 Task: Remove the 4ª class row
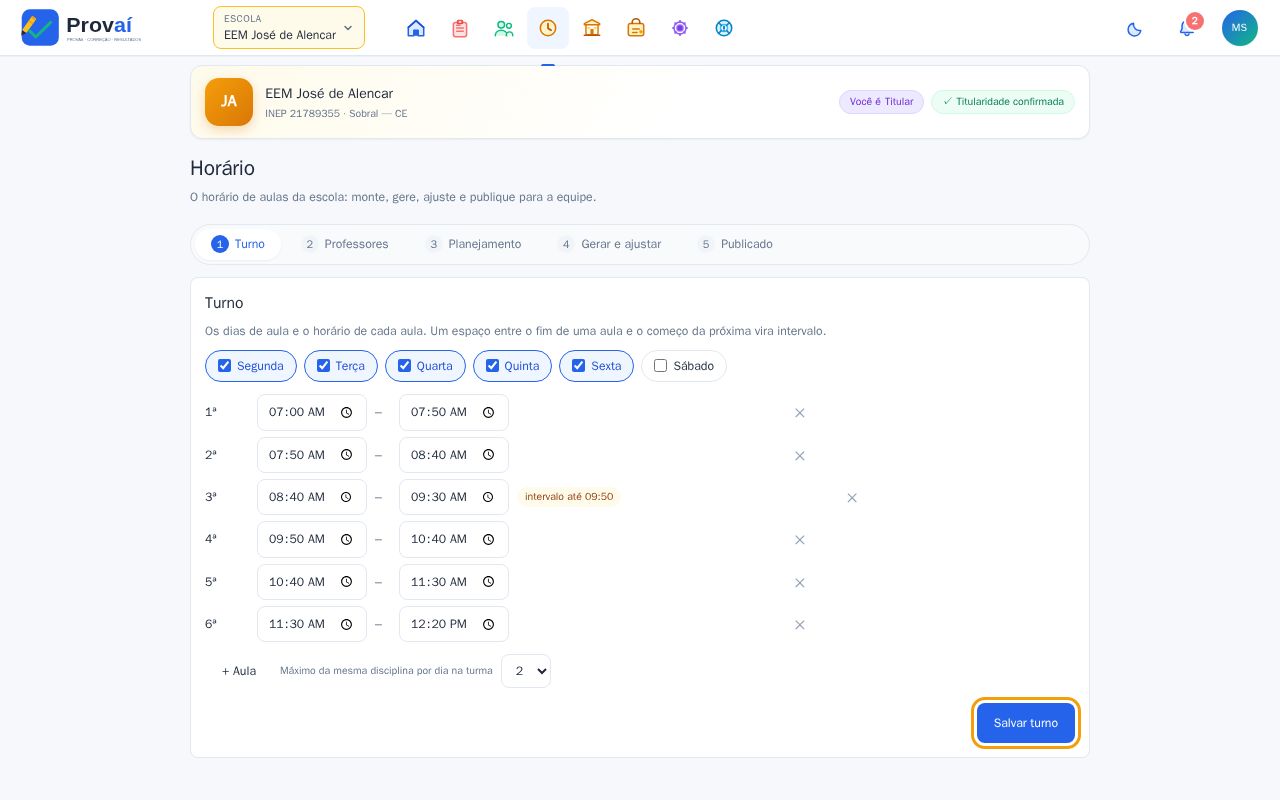pos(800,540)
